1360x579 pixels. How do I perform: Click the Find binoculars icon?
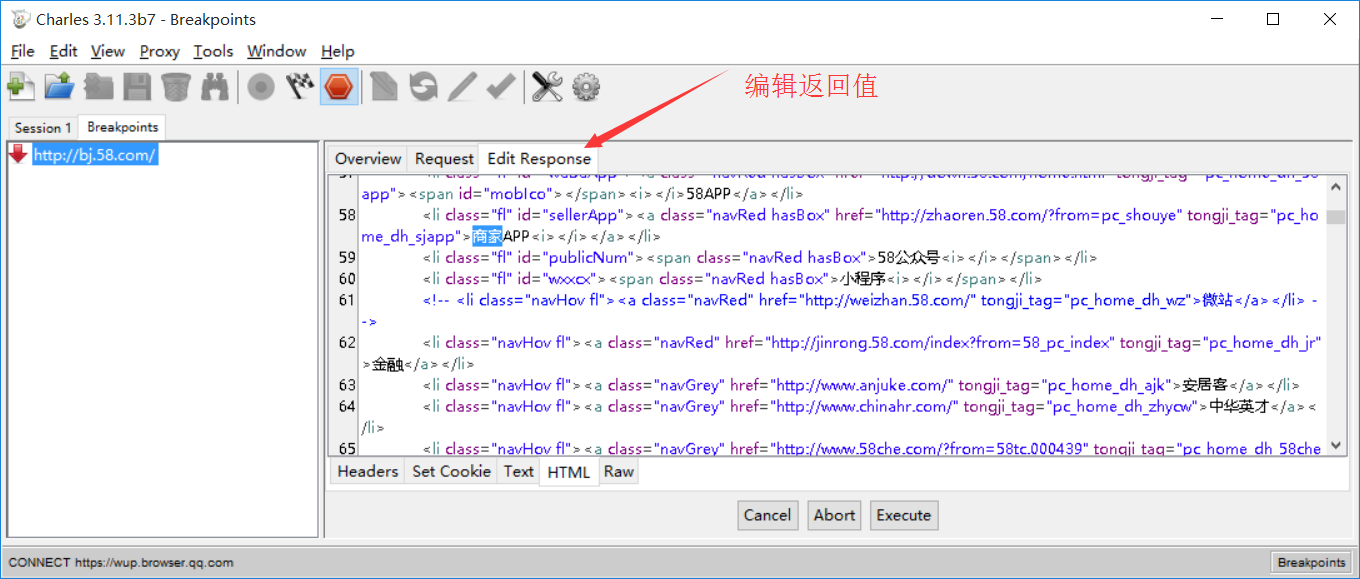click(x=214, y=87)
